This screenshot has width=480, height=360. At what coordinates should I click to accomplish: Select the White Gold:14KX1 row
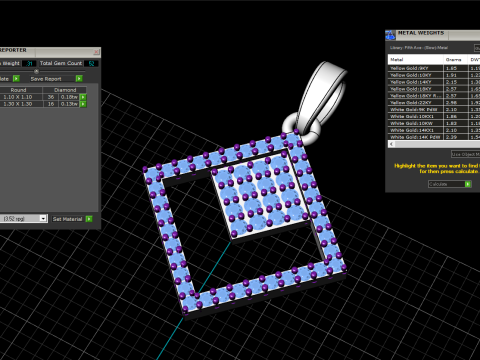pos(433,130)
